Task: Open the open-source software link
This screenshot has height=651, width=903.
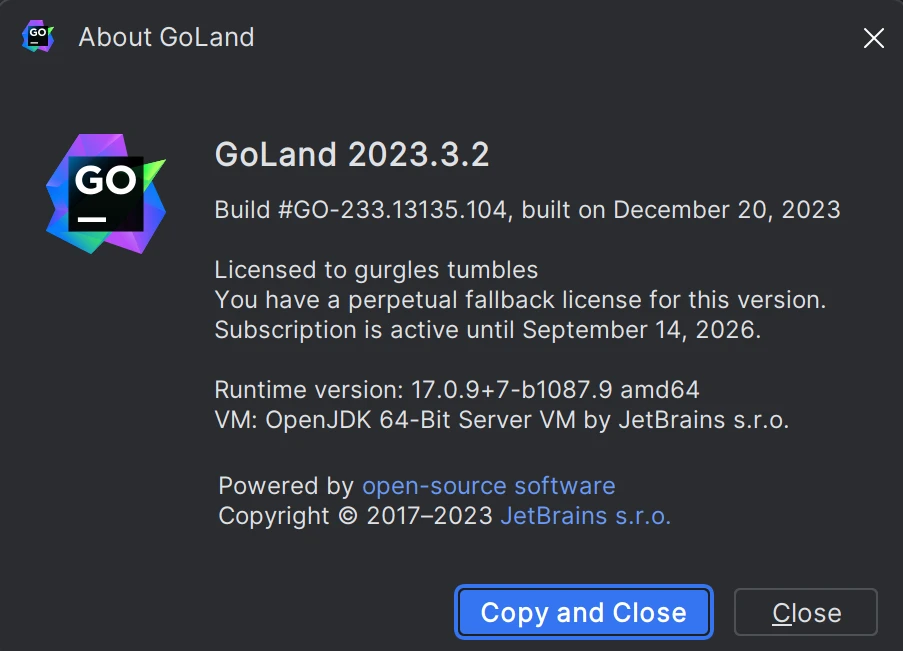Action: (x=488, y=486)
